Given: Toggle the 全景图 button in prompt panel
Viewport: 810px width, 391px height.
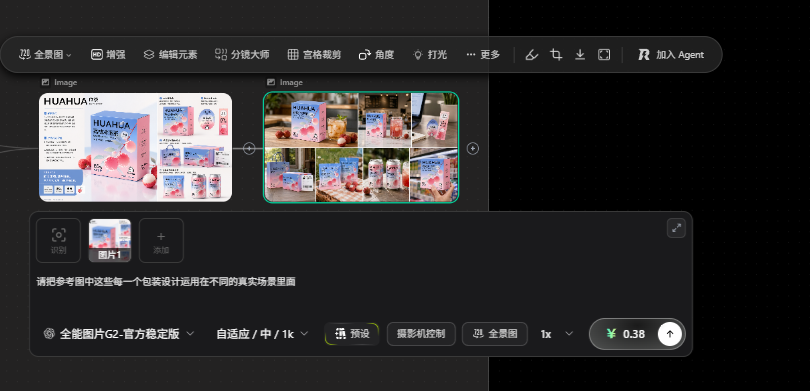Looking at the screenshot, I should click(x=495, y=334).
